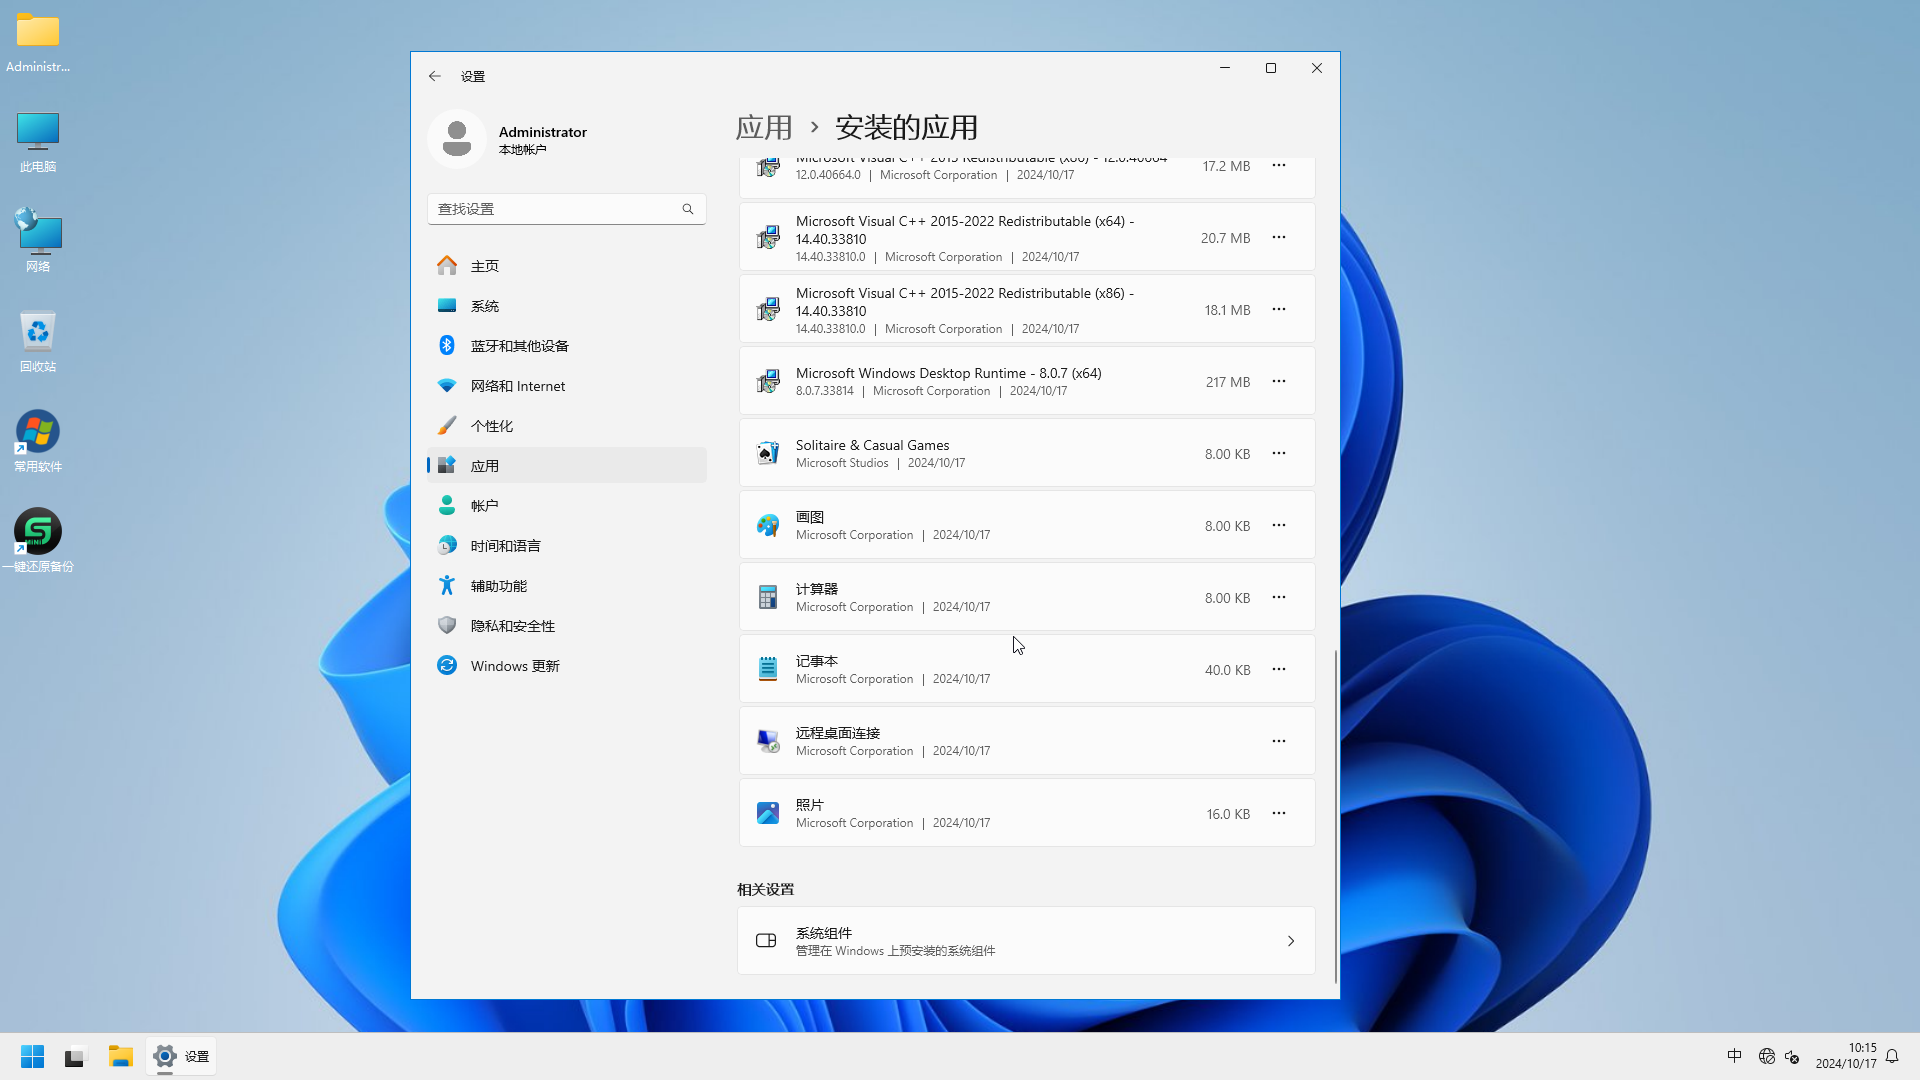Open more options for 画图
The image size is (1920, 1080).
[1279, 525]
